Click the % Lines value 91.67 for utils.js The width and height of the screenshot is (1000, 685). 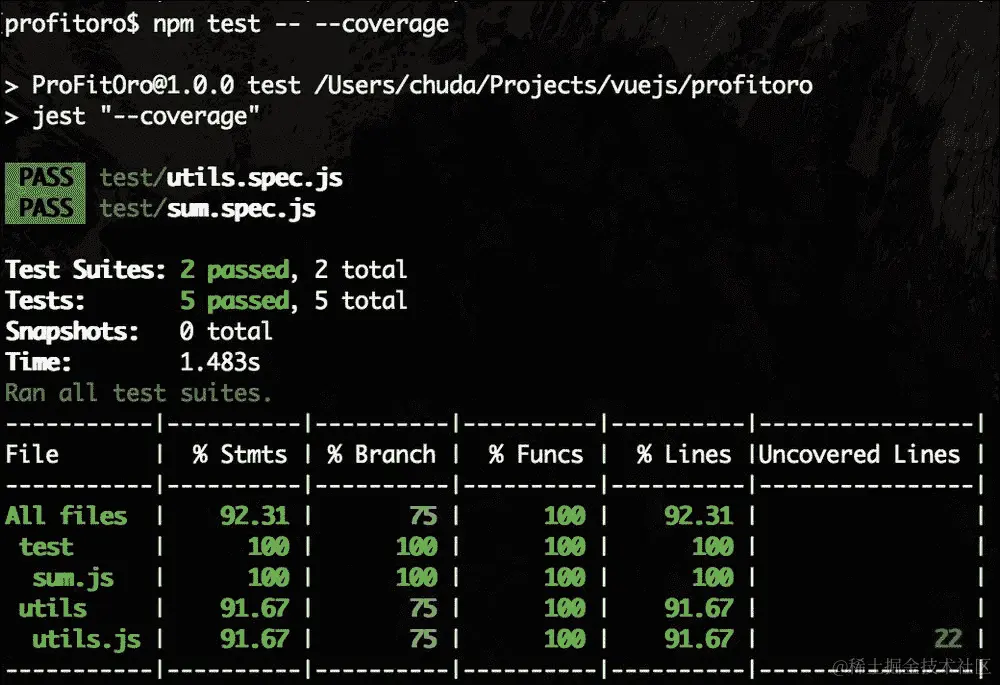[699, 638]
